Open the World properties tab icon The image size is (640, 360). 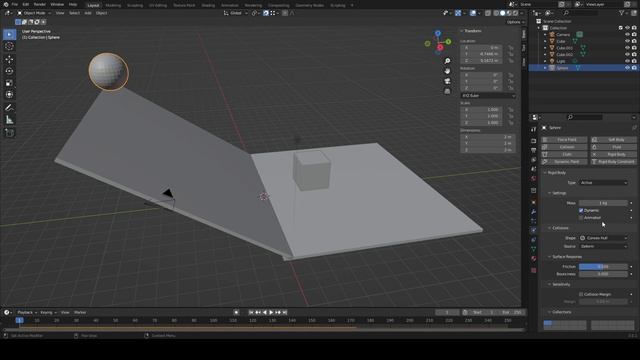click(533, 179)
